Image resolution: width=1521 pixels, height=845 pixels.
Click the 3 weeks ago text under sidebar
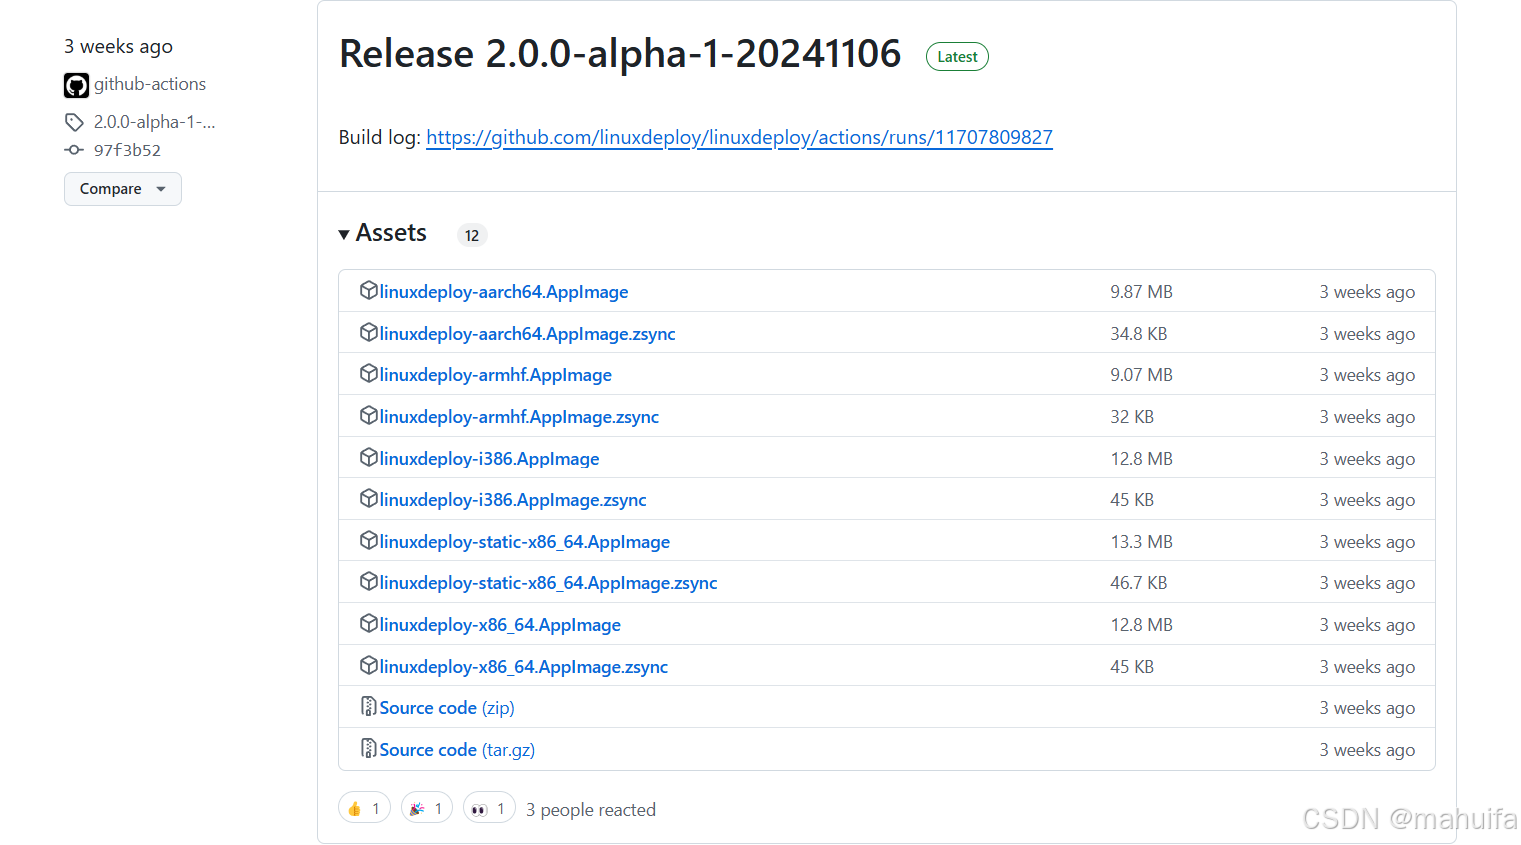118,47
